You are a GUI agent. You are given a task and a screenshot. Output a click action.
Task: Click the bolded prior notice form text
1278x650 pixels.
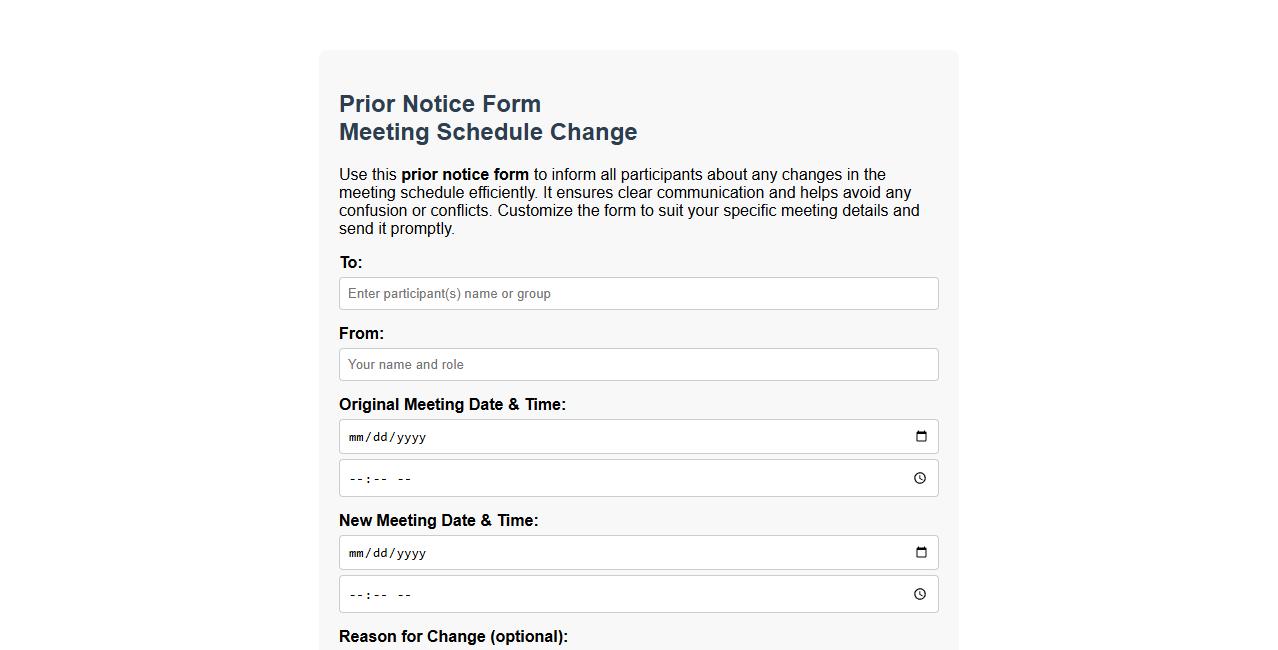tap(465, 174)
